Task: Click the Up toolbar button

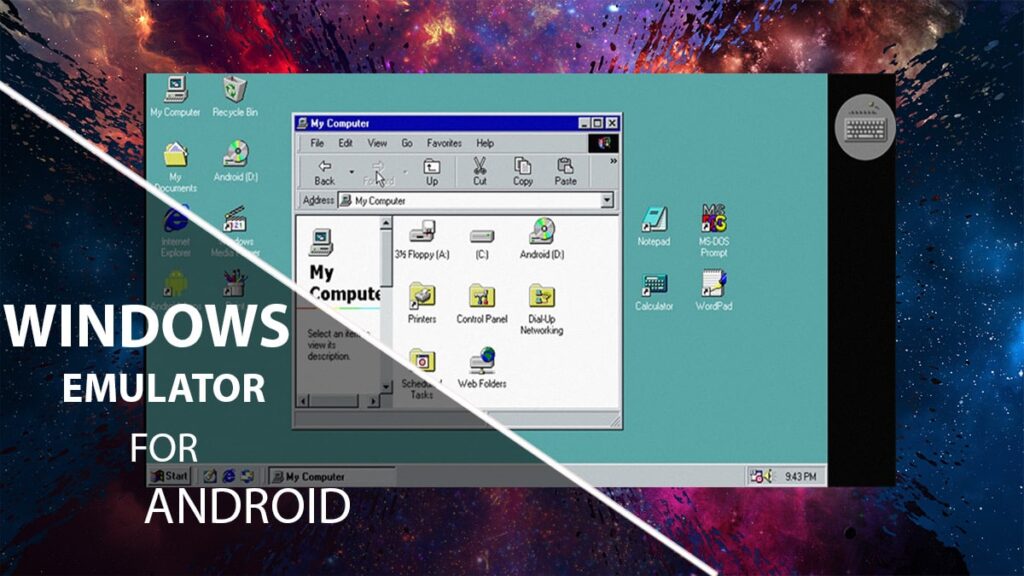Action: point(432,172)
